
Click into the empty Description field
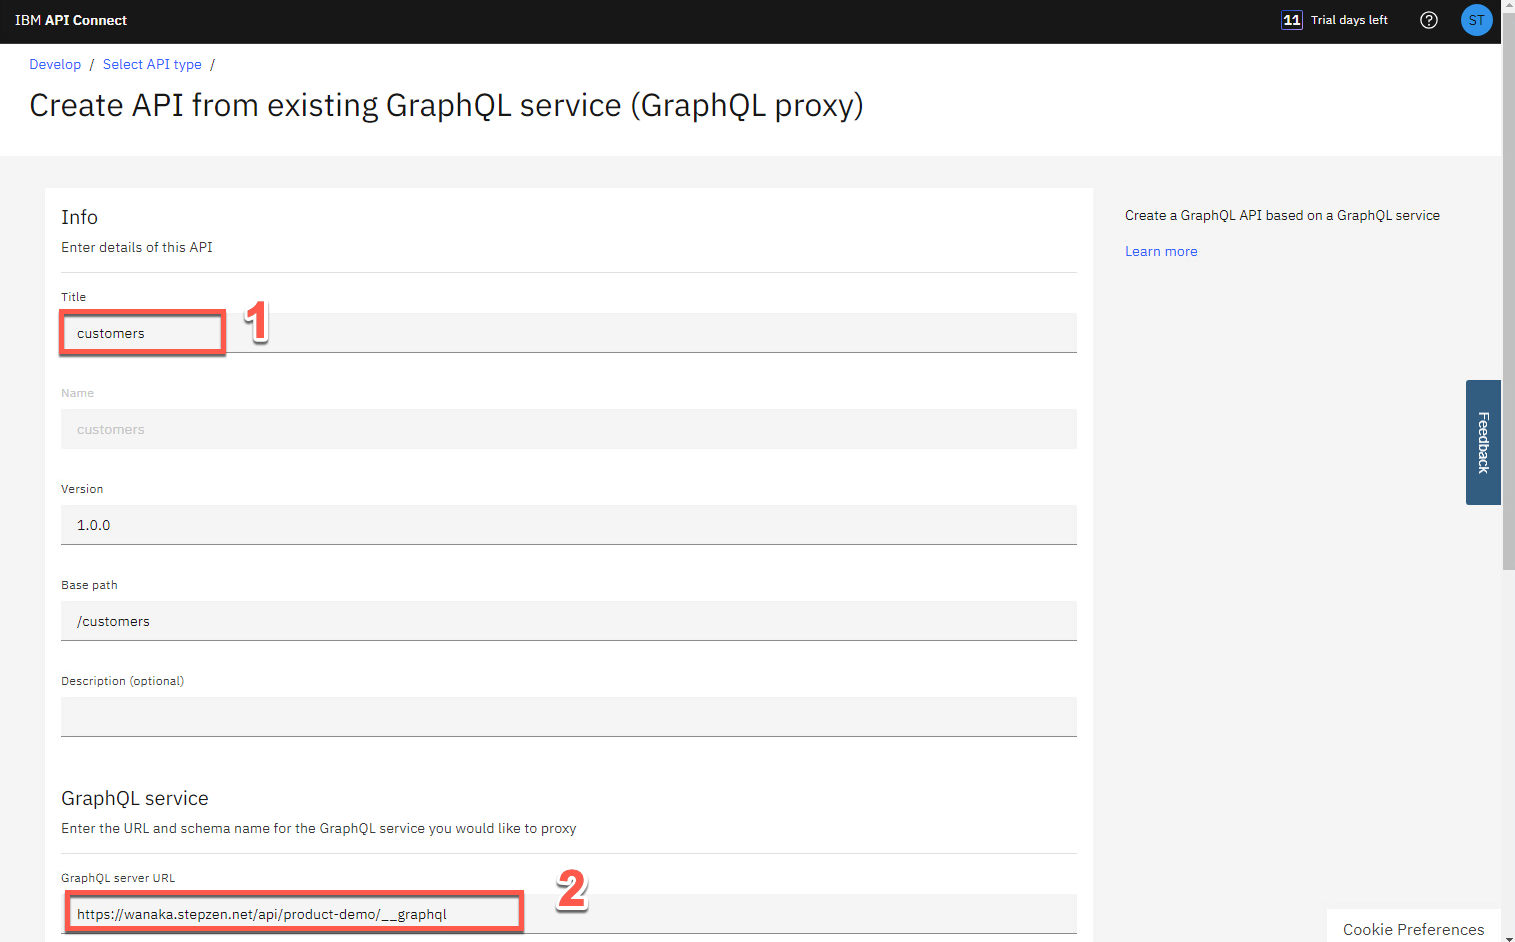click(x=568, y=717)
